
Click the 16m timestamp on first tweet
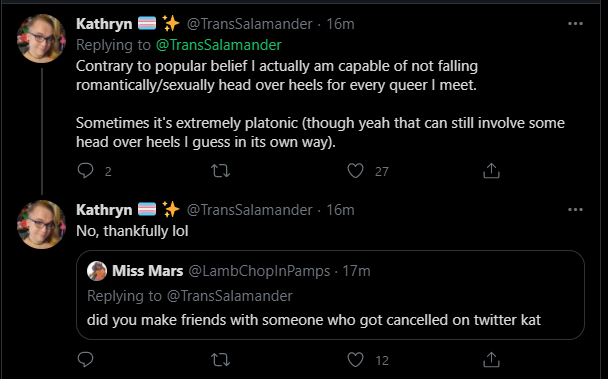[x=340, y=24]
